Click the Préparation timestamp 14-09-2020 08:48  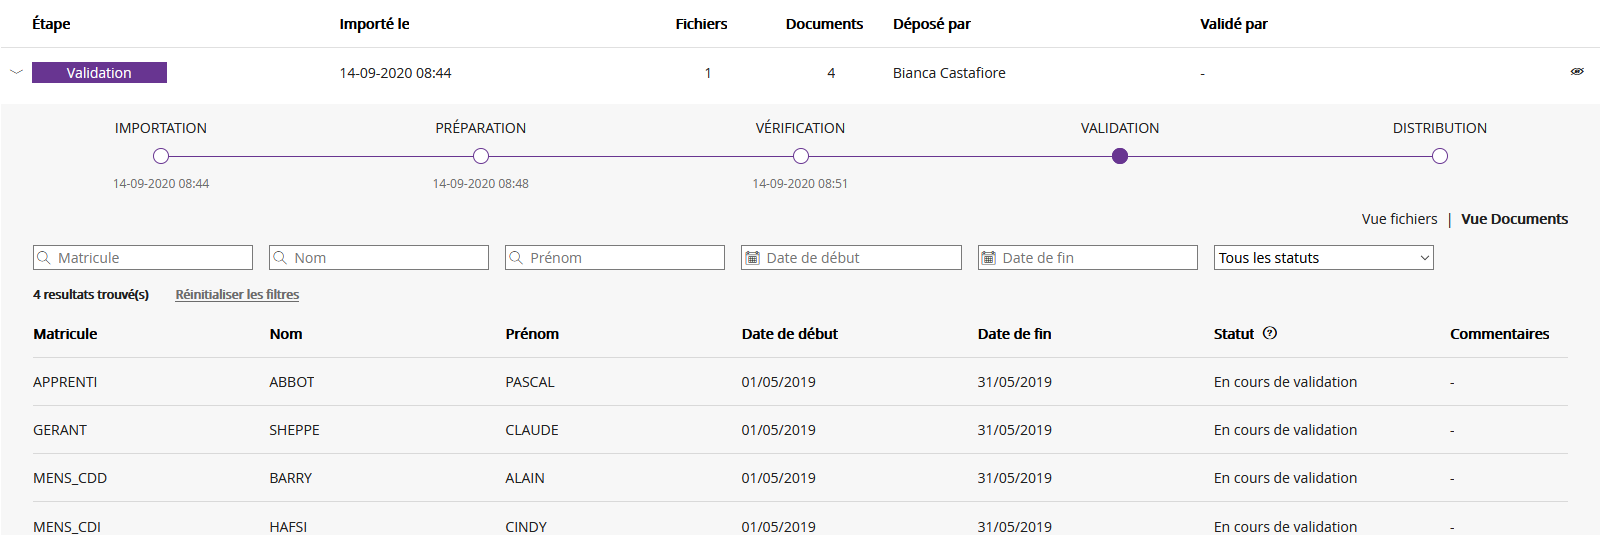481,184
